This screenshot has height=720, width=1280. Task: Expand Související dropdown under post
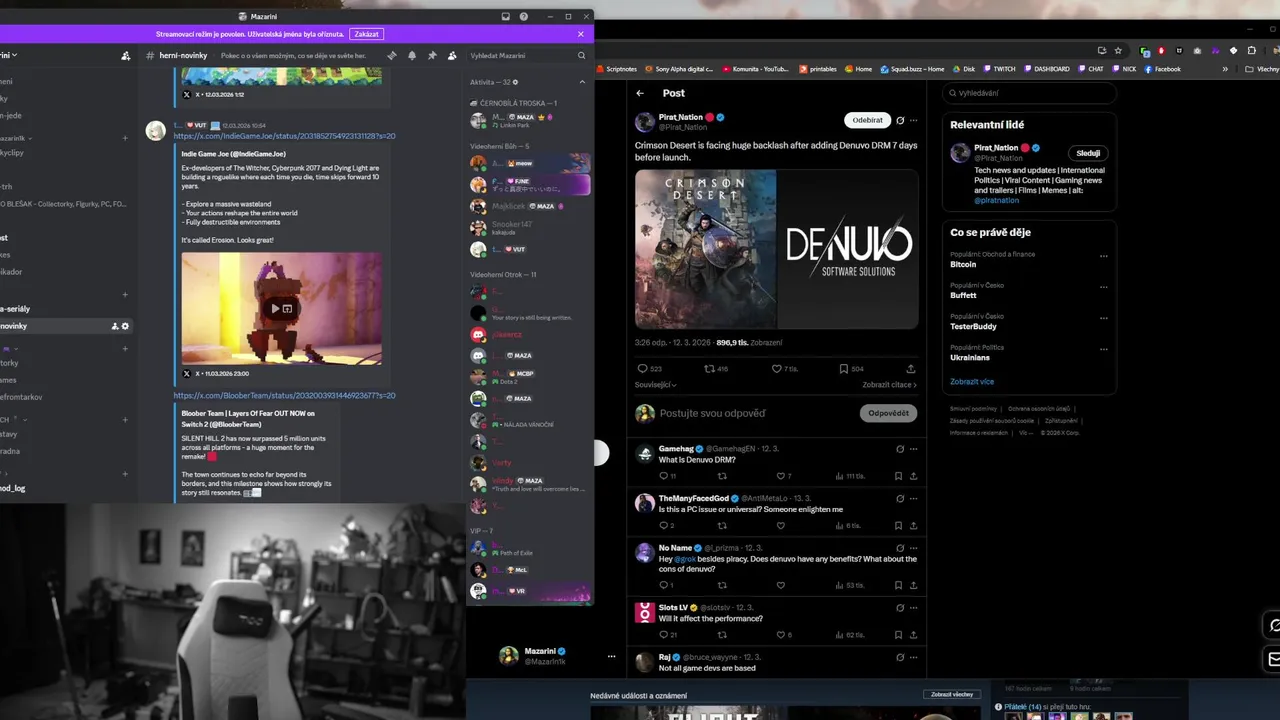point(655,385)
